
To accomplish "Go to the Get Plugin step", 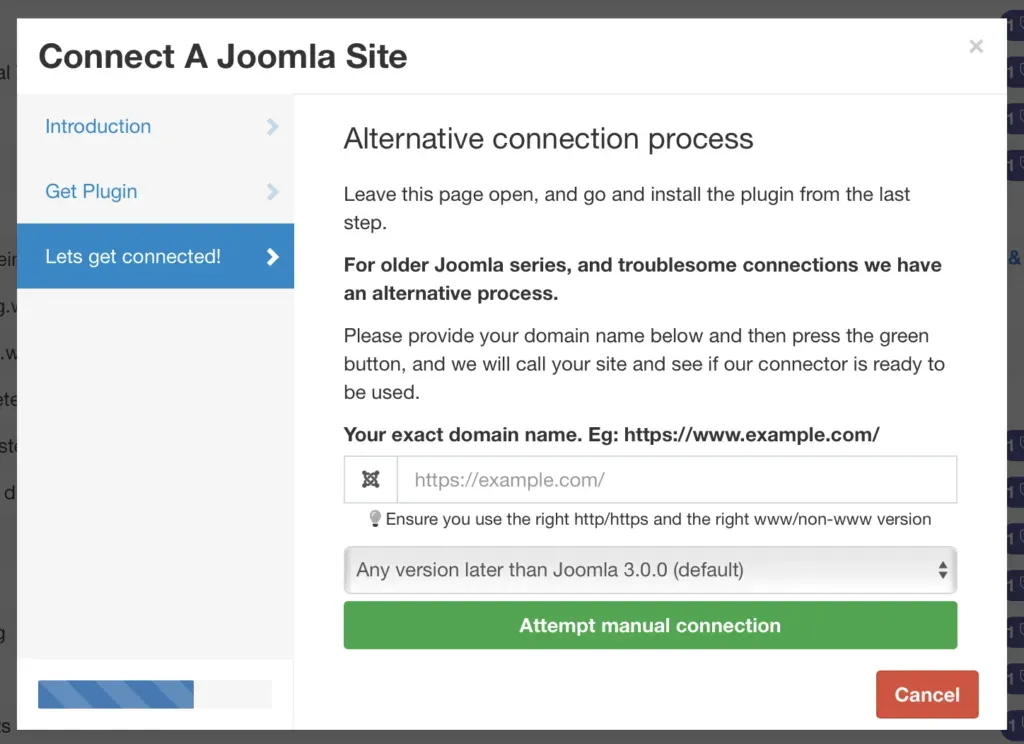I will [x=93, y=192].
